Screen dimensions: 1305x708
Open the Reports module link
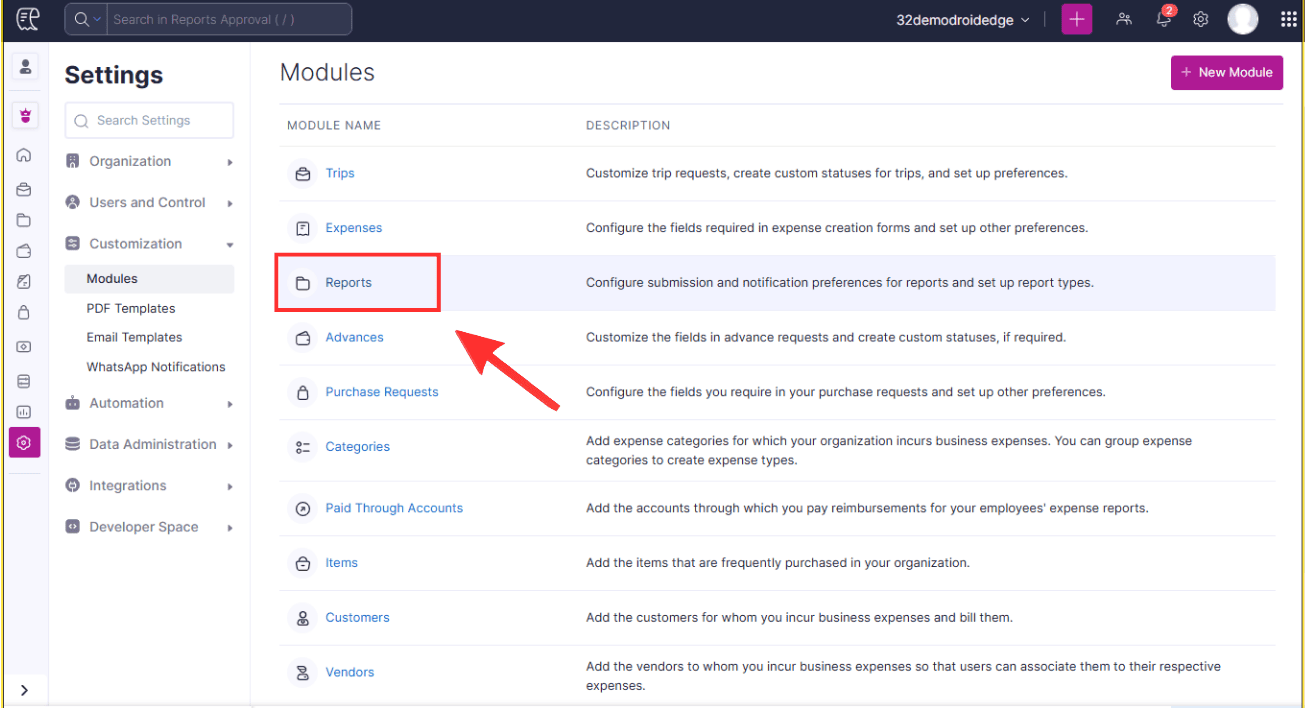[x=348, y=283]
